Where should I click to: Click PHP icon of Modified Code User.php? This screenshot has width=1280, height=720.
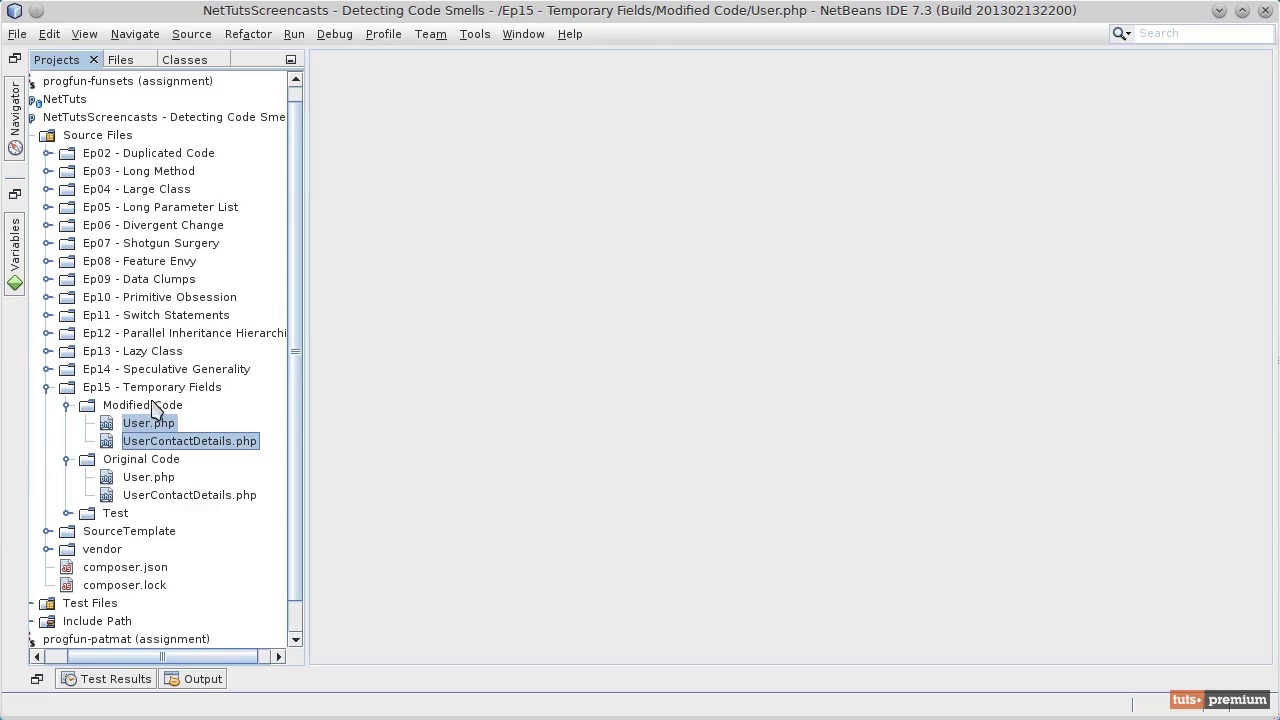coord(107,423)
